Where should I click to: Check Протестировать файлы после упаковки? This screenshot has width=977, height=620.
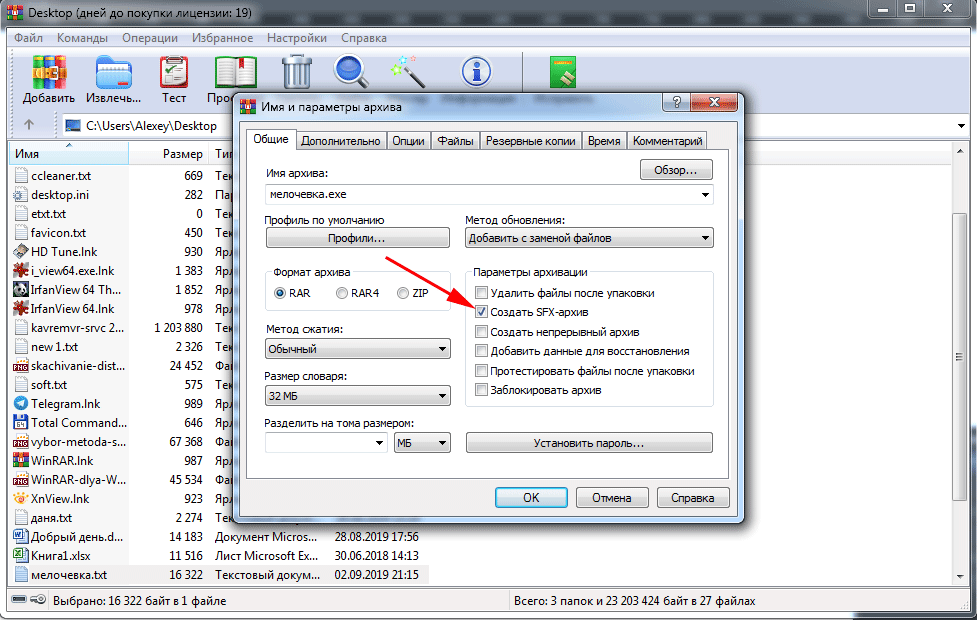point(481,371)
